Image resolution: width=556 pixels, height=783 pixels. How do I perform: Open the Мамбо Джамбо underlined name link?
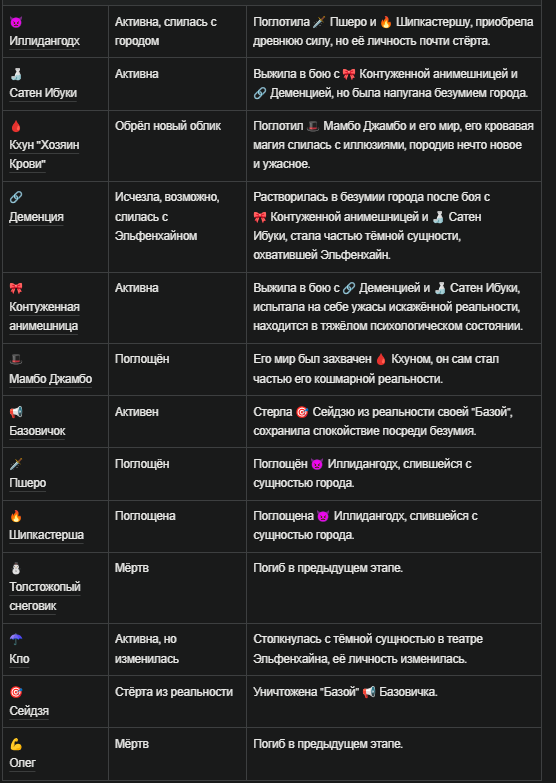50,379
